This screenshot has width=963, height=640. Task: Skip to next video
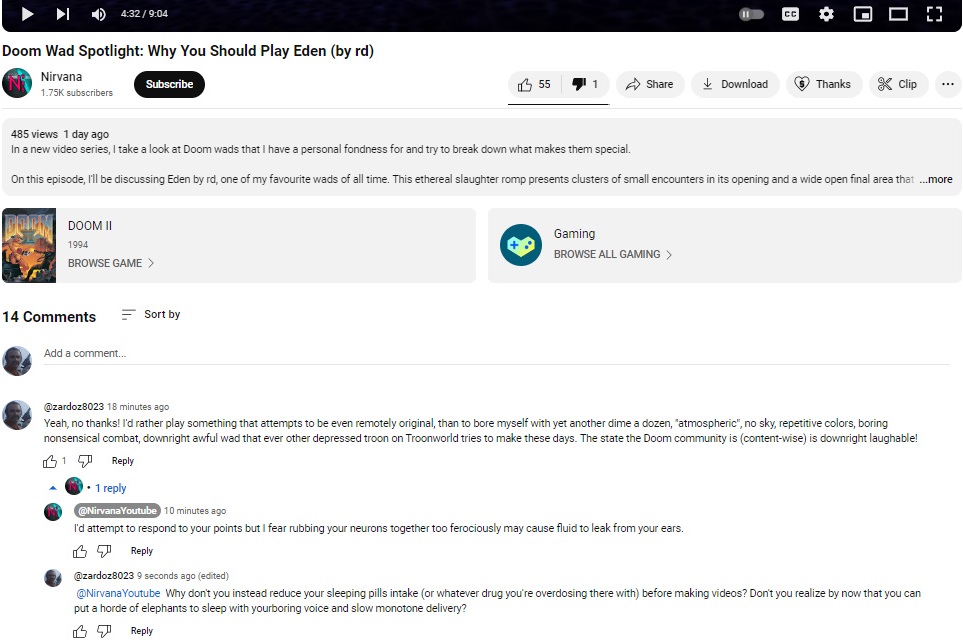click(63, 14)
